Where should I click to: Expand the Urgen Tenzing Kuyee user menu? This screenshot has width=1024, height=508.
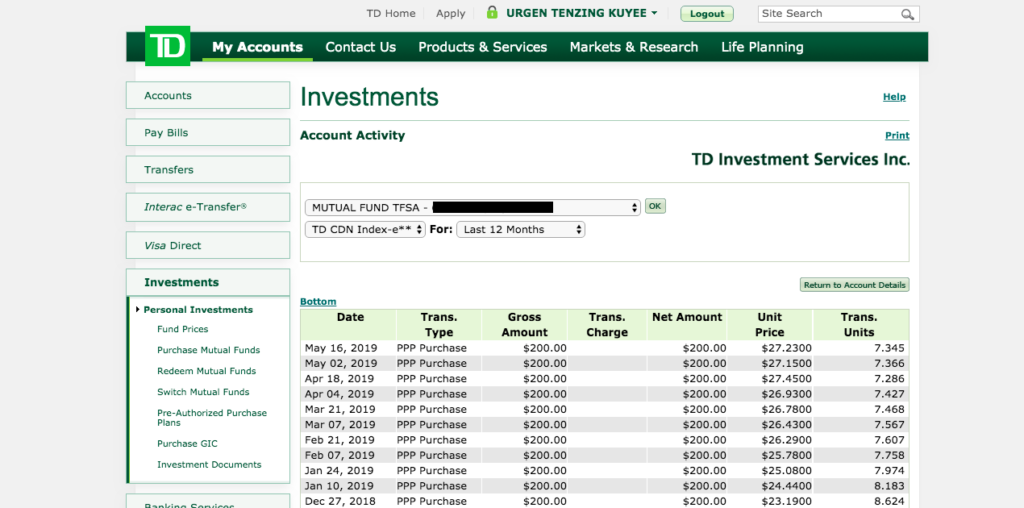[x=581, y=13]
